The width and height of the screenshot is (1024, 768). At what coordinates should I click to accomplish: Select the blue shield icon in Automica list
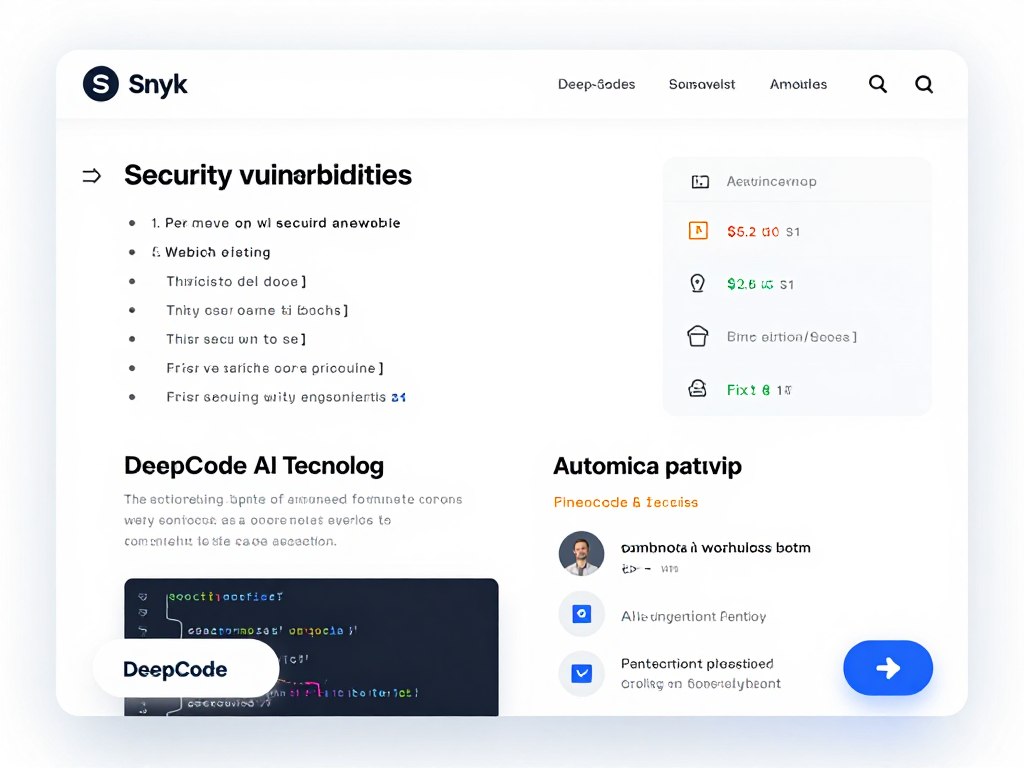(581, 614)
